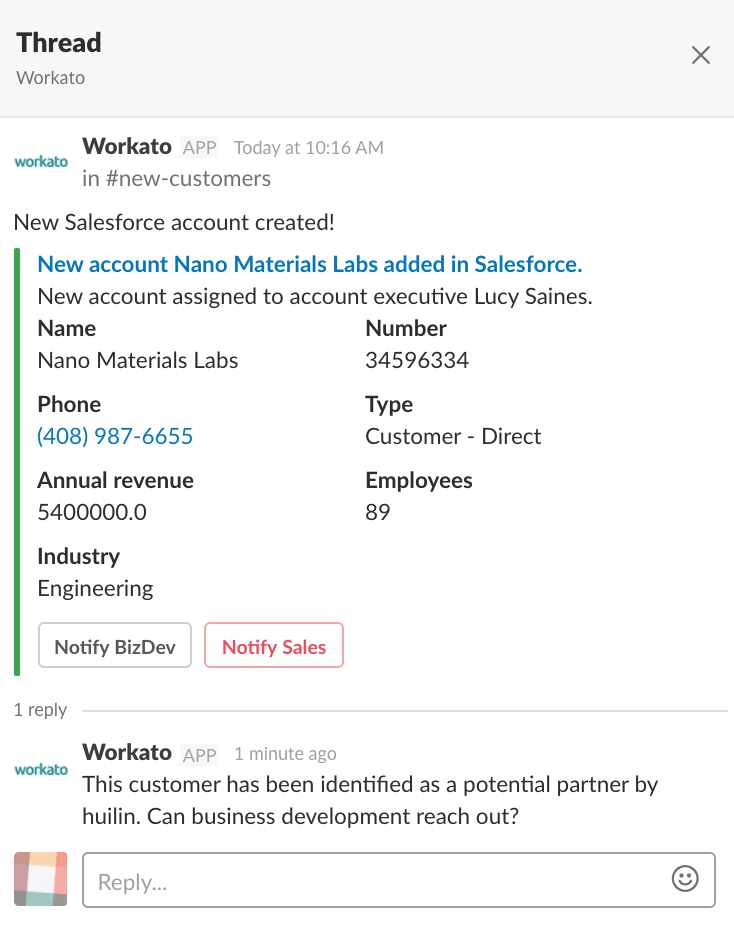Click the Notify BizDev button

114,645
